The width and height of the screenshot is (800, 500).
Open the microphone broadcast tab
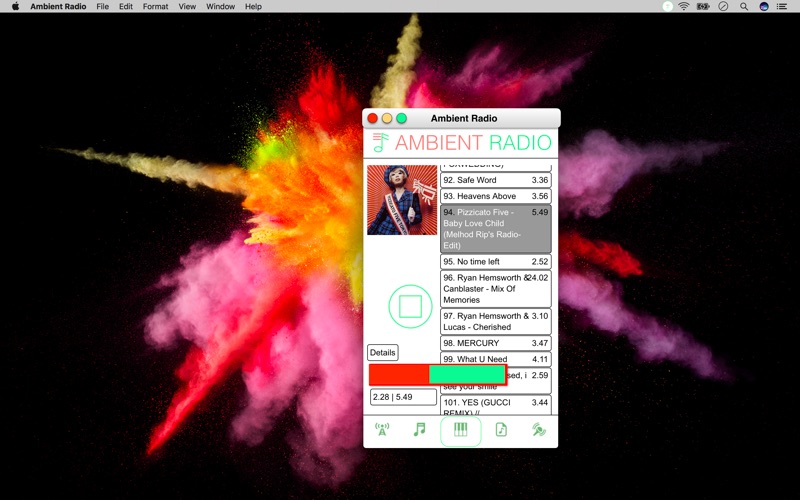pos(539,430)
